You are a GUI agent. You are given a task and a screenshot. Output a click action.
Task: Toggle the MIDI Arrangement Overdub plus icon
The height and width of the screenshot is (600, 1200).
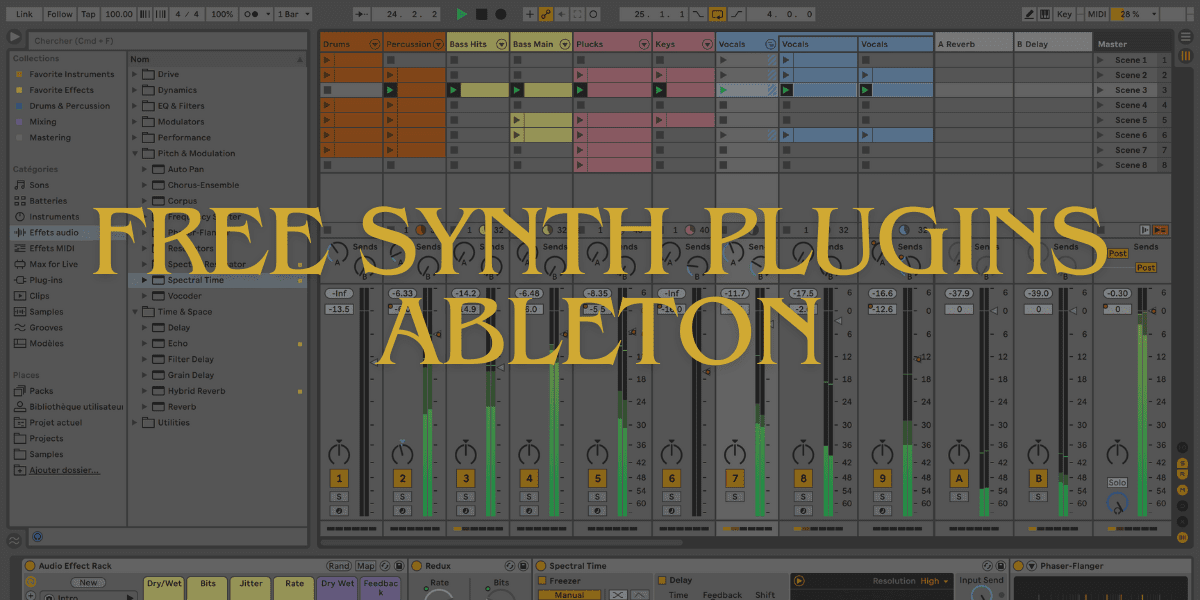[530, 15]
